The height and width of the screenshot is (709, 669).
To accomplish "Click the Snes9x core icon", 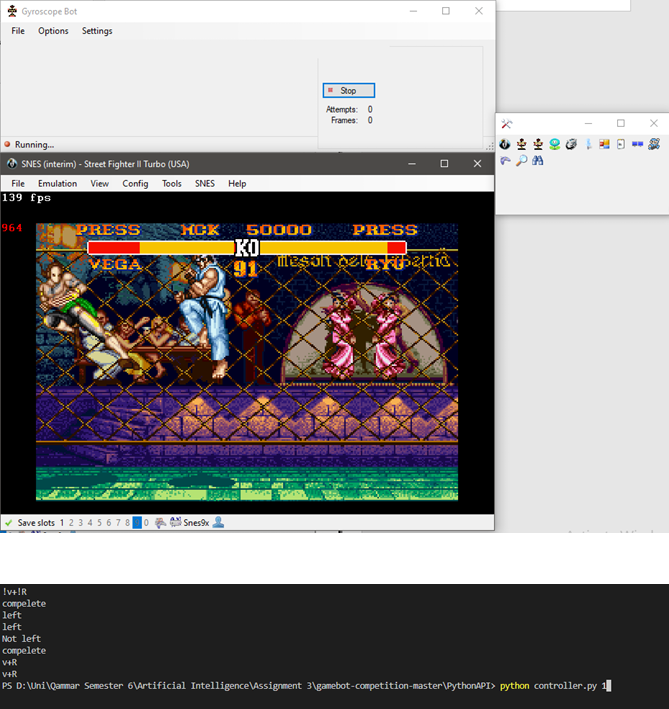I will coord(175,522).
